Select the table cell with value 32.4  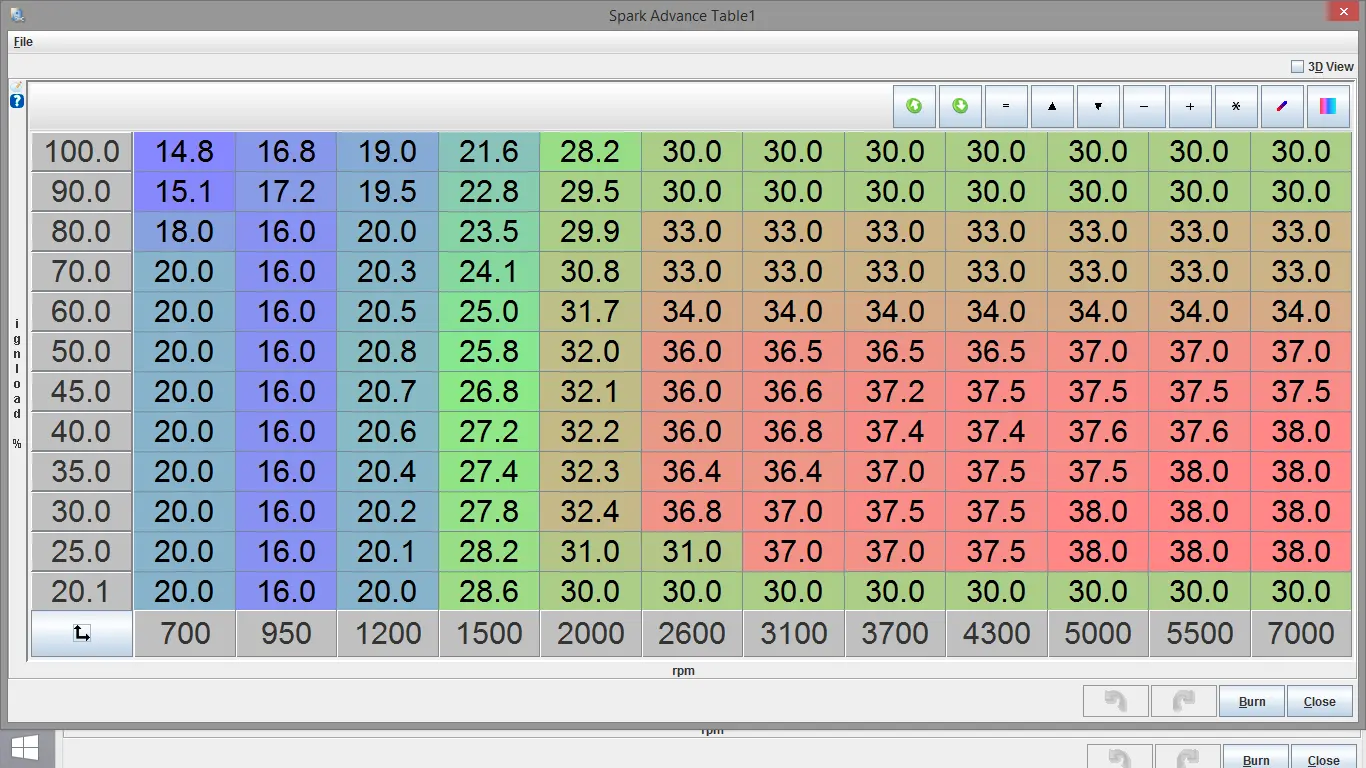coord(591,512)
